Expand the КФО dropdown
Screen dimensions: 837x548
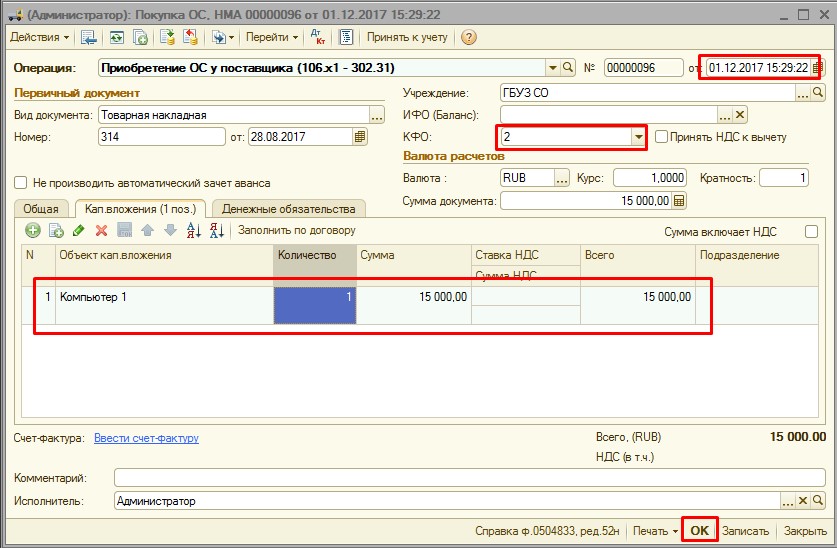(x=638, y=137)
